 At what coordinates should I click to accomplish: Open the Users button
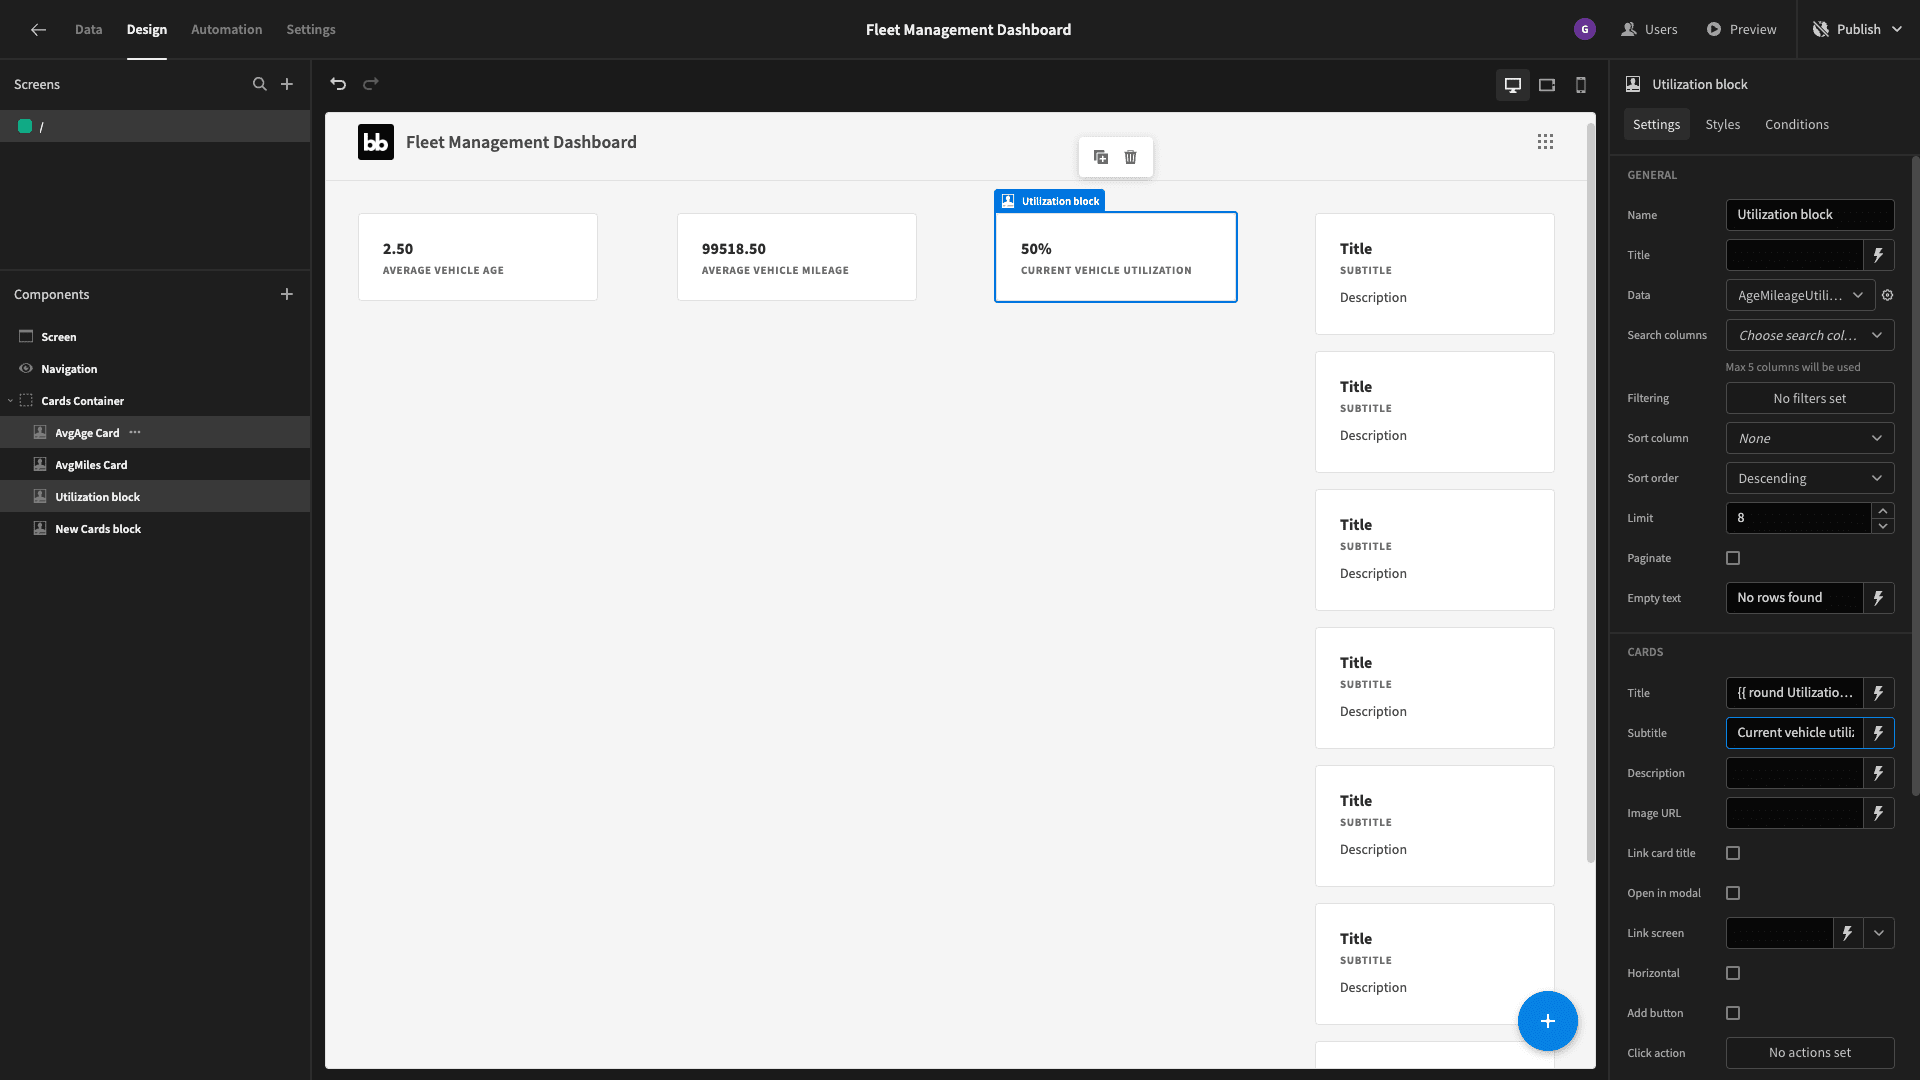[x=1649, y=30]
